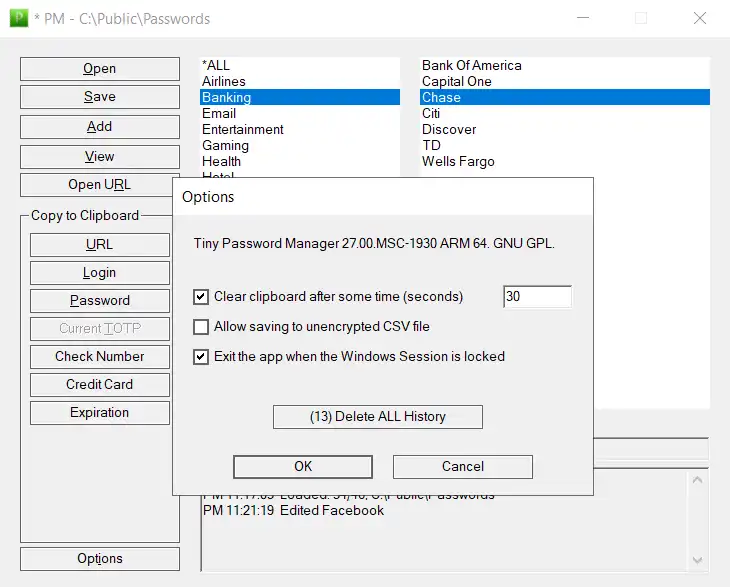
Task: Select the Health category
Action: coord(300,162)
